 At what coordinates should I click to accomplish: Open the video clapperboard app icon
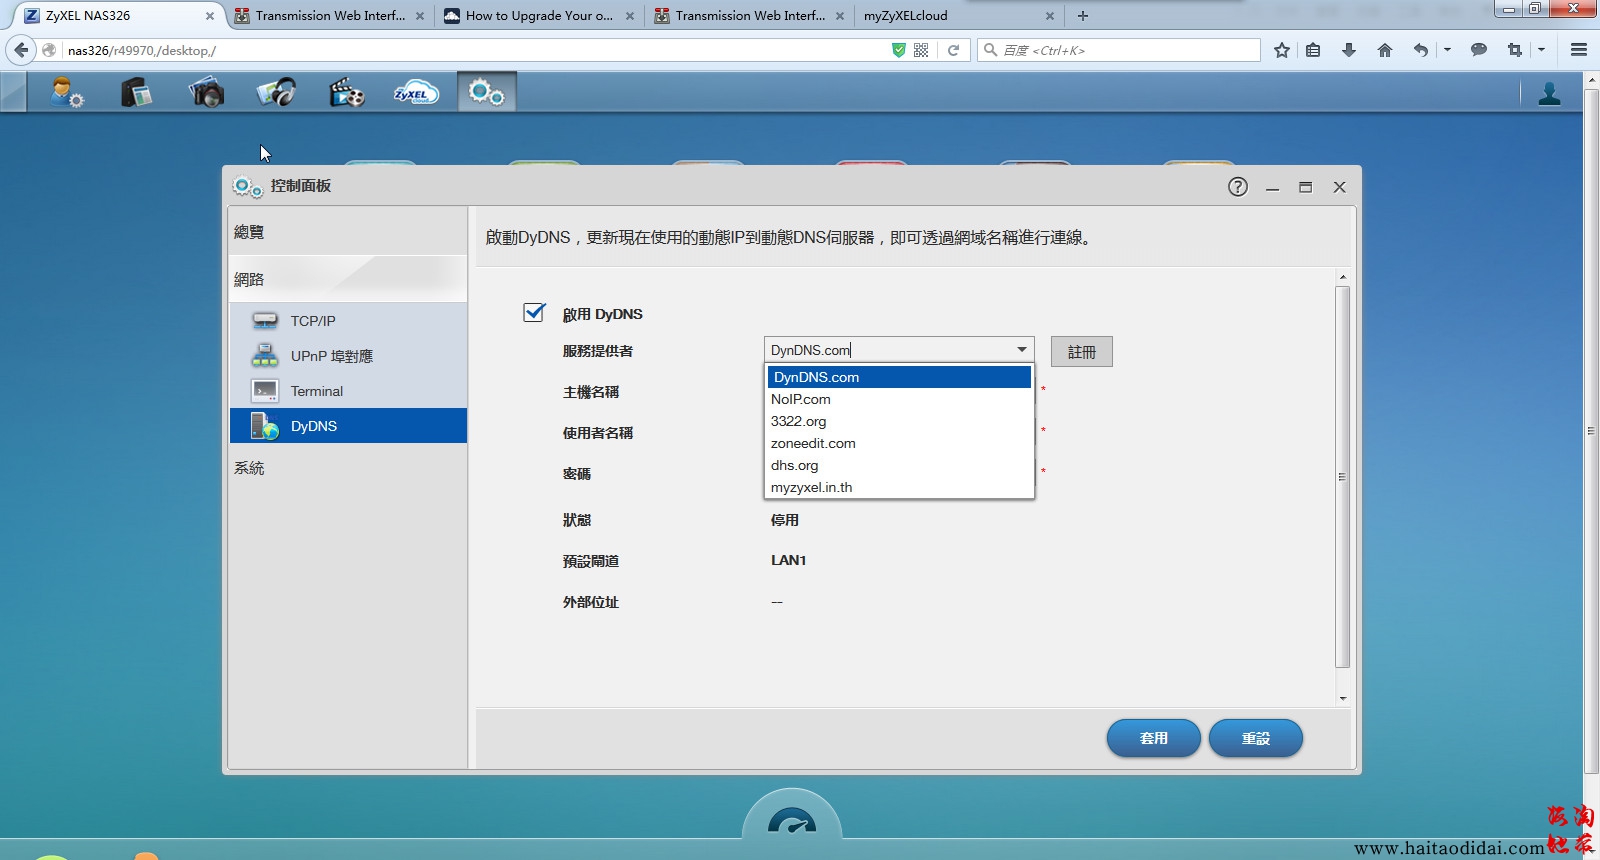[x=346, y=92]
